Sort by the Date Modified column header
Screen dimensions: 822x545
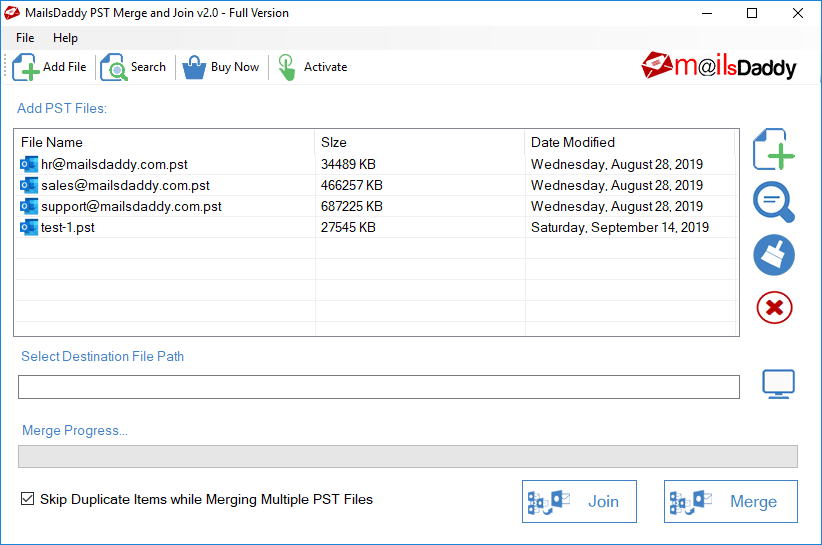(630, 143)
